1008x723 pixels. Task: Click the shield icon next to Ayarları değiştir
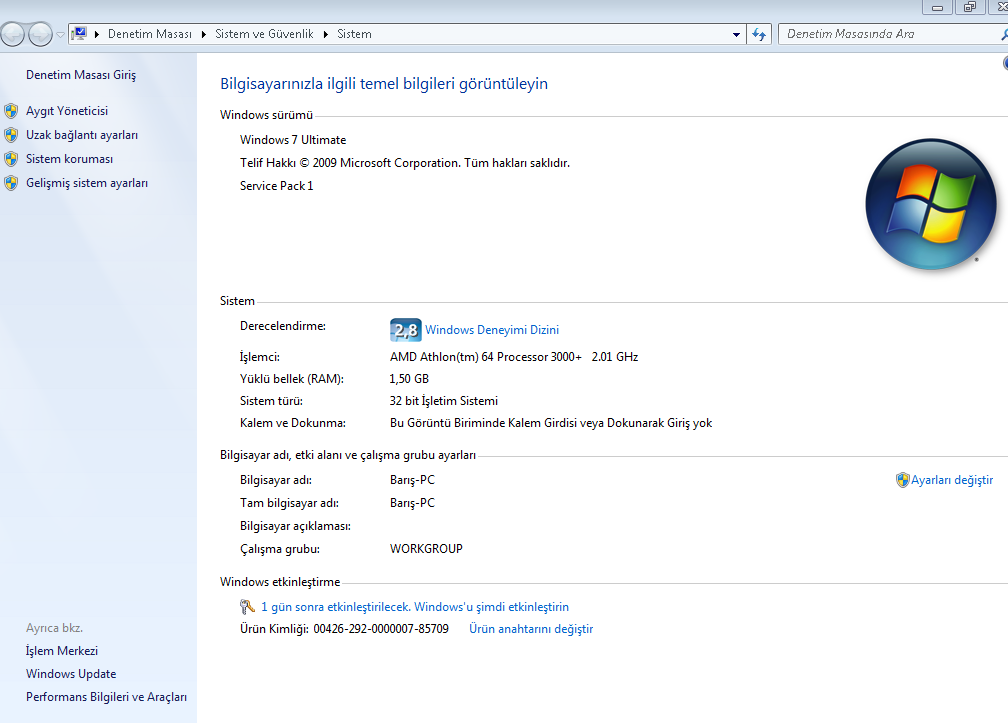tap(903, 480)
